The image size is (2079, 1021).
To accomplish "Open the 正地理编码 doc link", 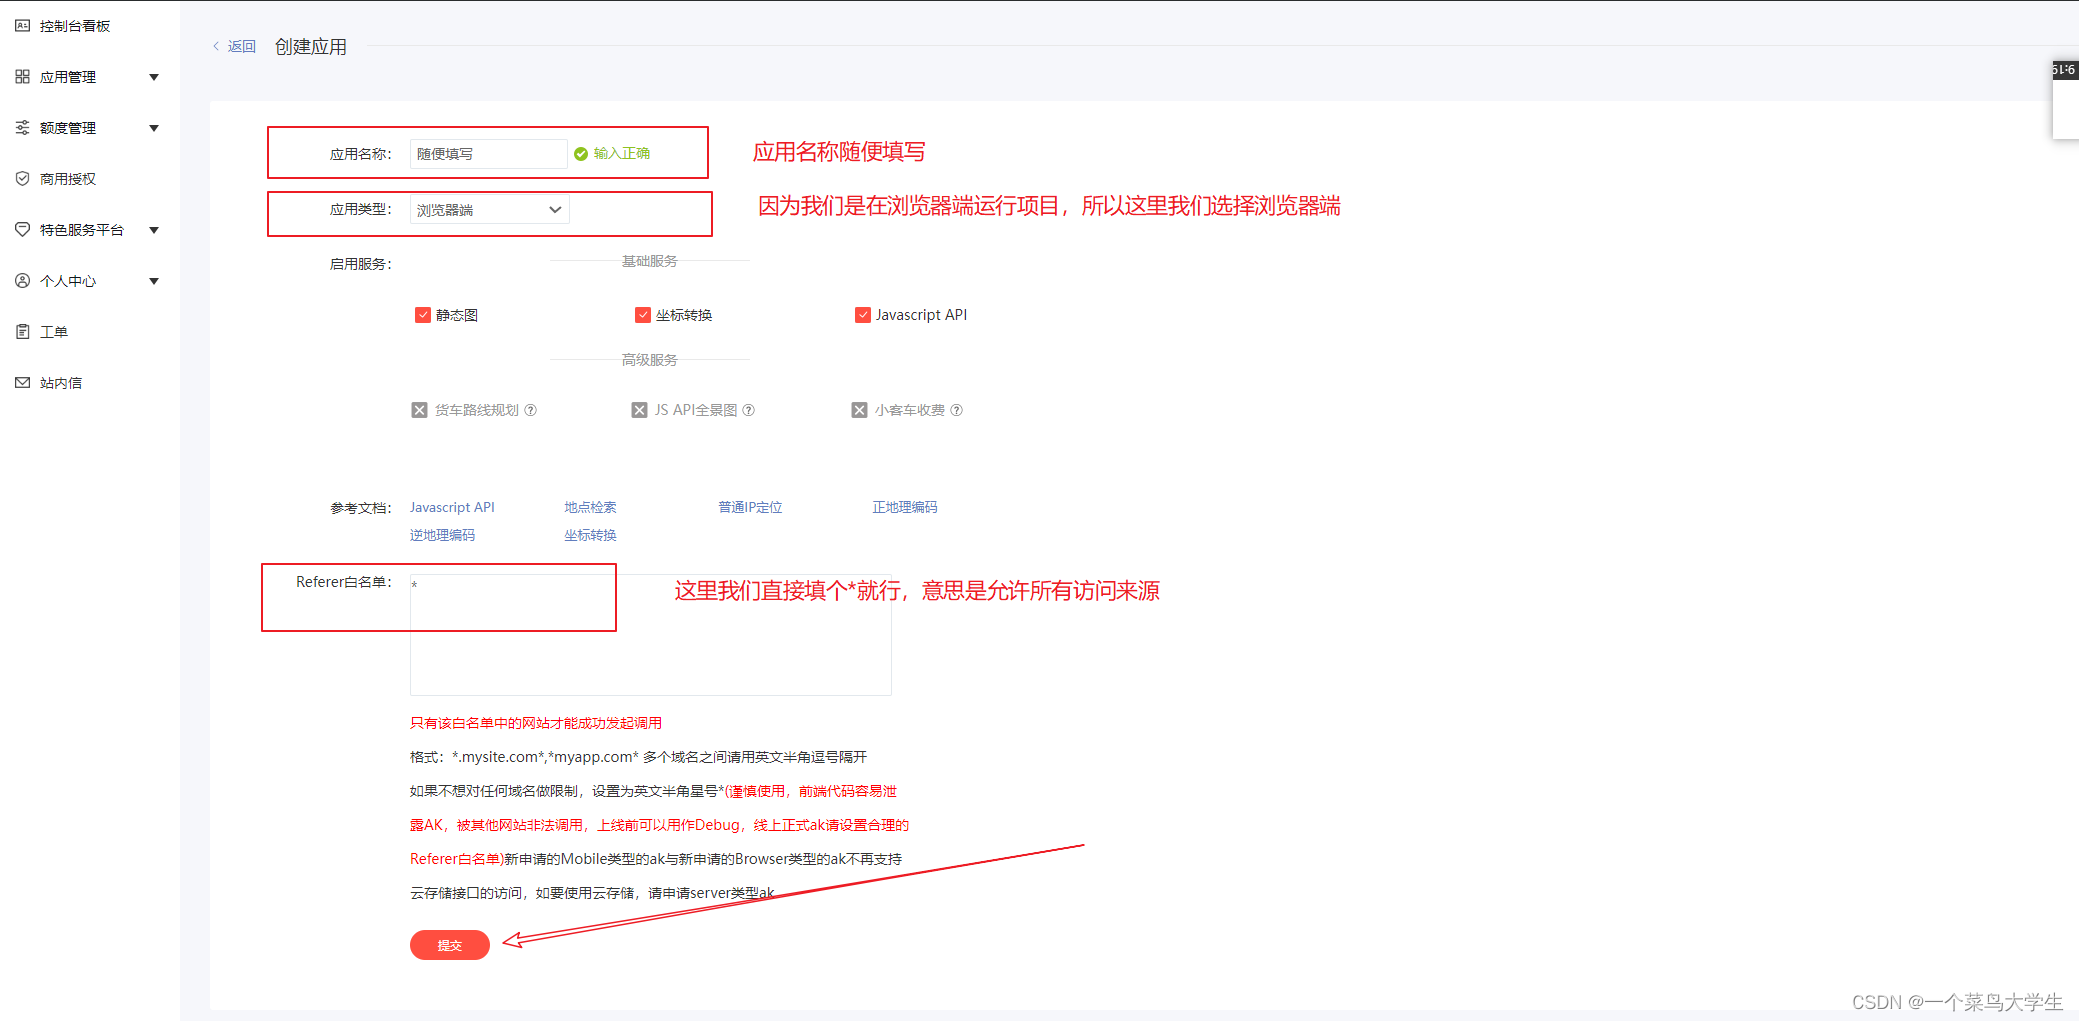I will [905, 507].
